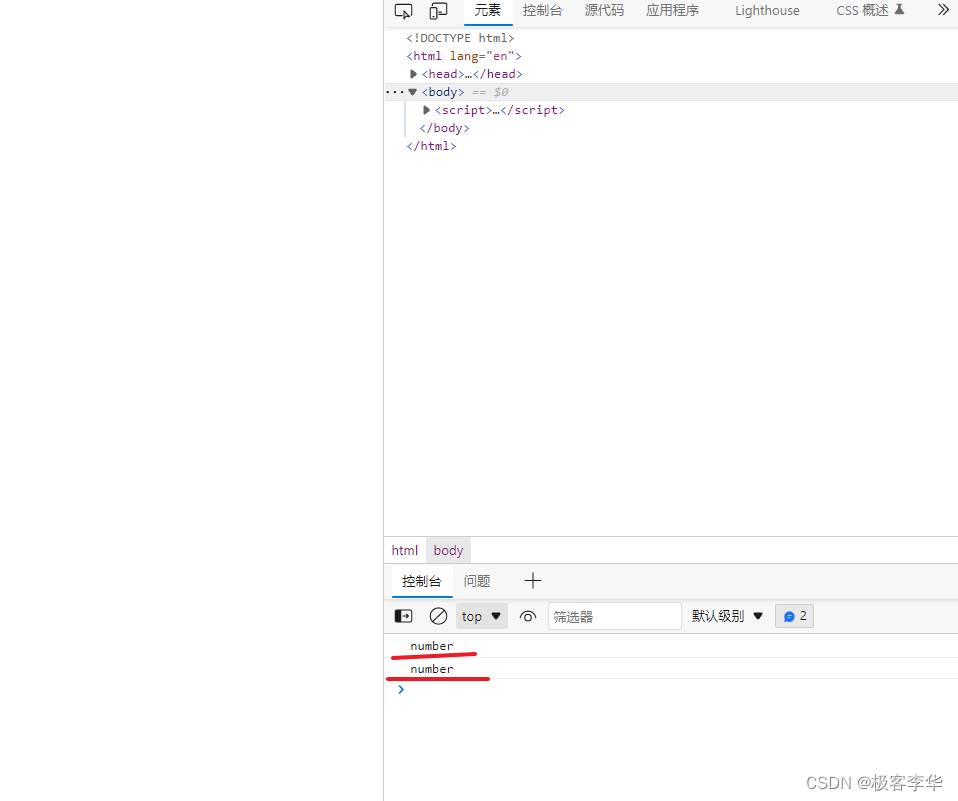
Task: Expand the head element node
Action: [413, 74]
